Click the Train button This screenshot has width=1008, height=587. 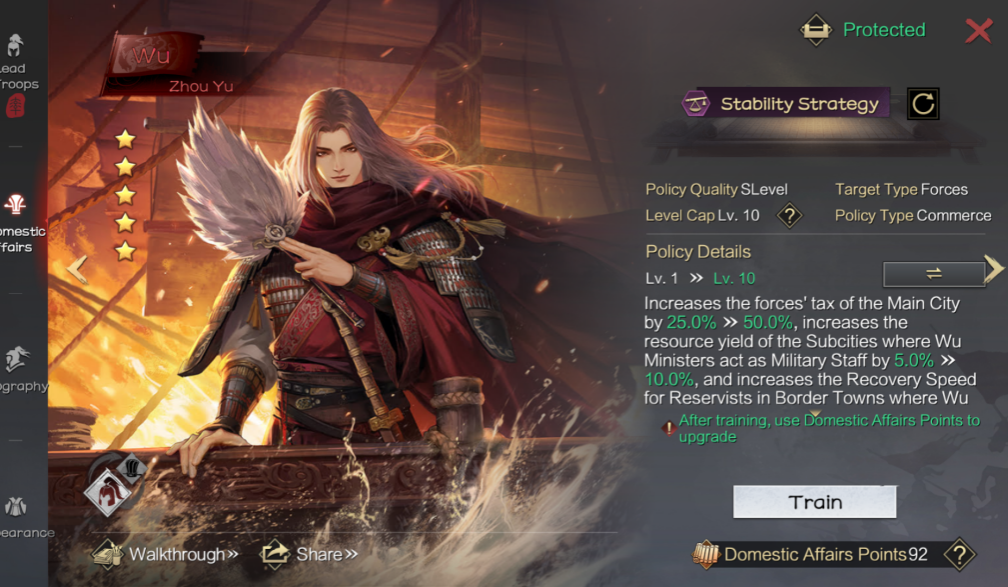pos(814,502)
